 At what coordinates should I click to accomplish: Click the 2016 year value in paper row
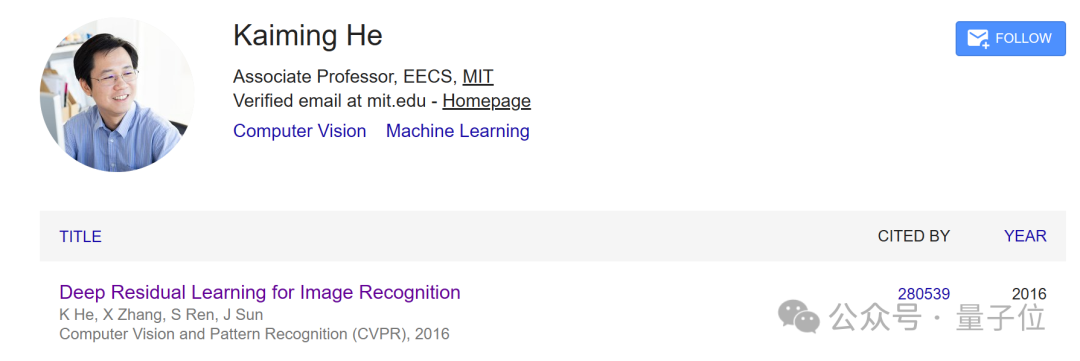pyautogui.click(x=1029, y=294)
